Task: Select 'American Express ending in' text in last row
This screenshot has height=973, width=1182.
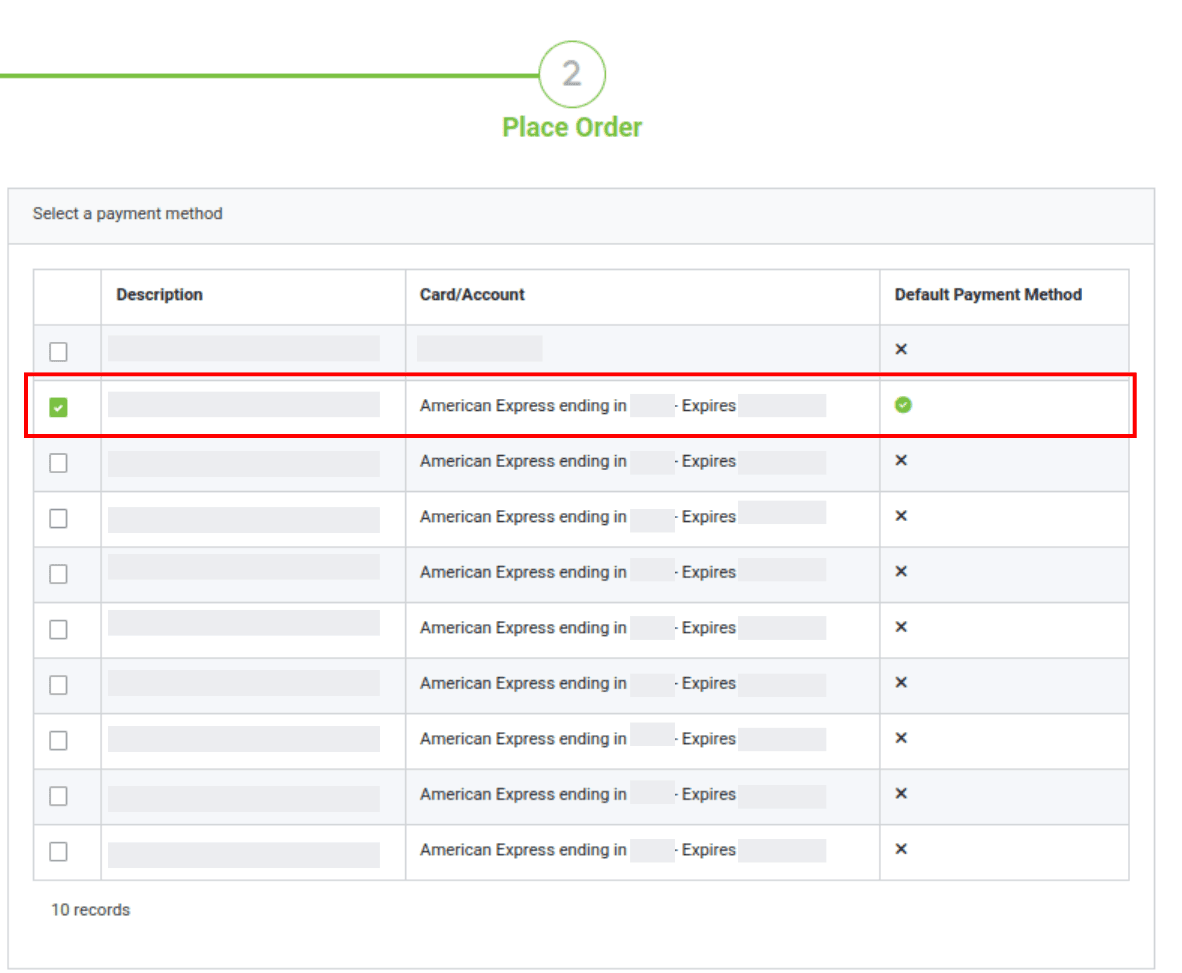Action: [x=523, y=849]
